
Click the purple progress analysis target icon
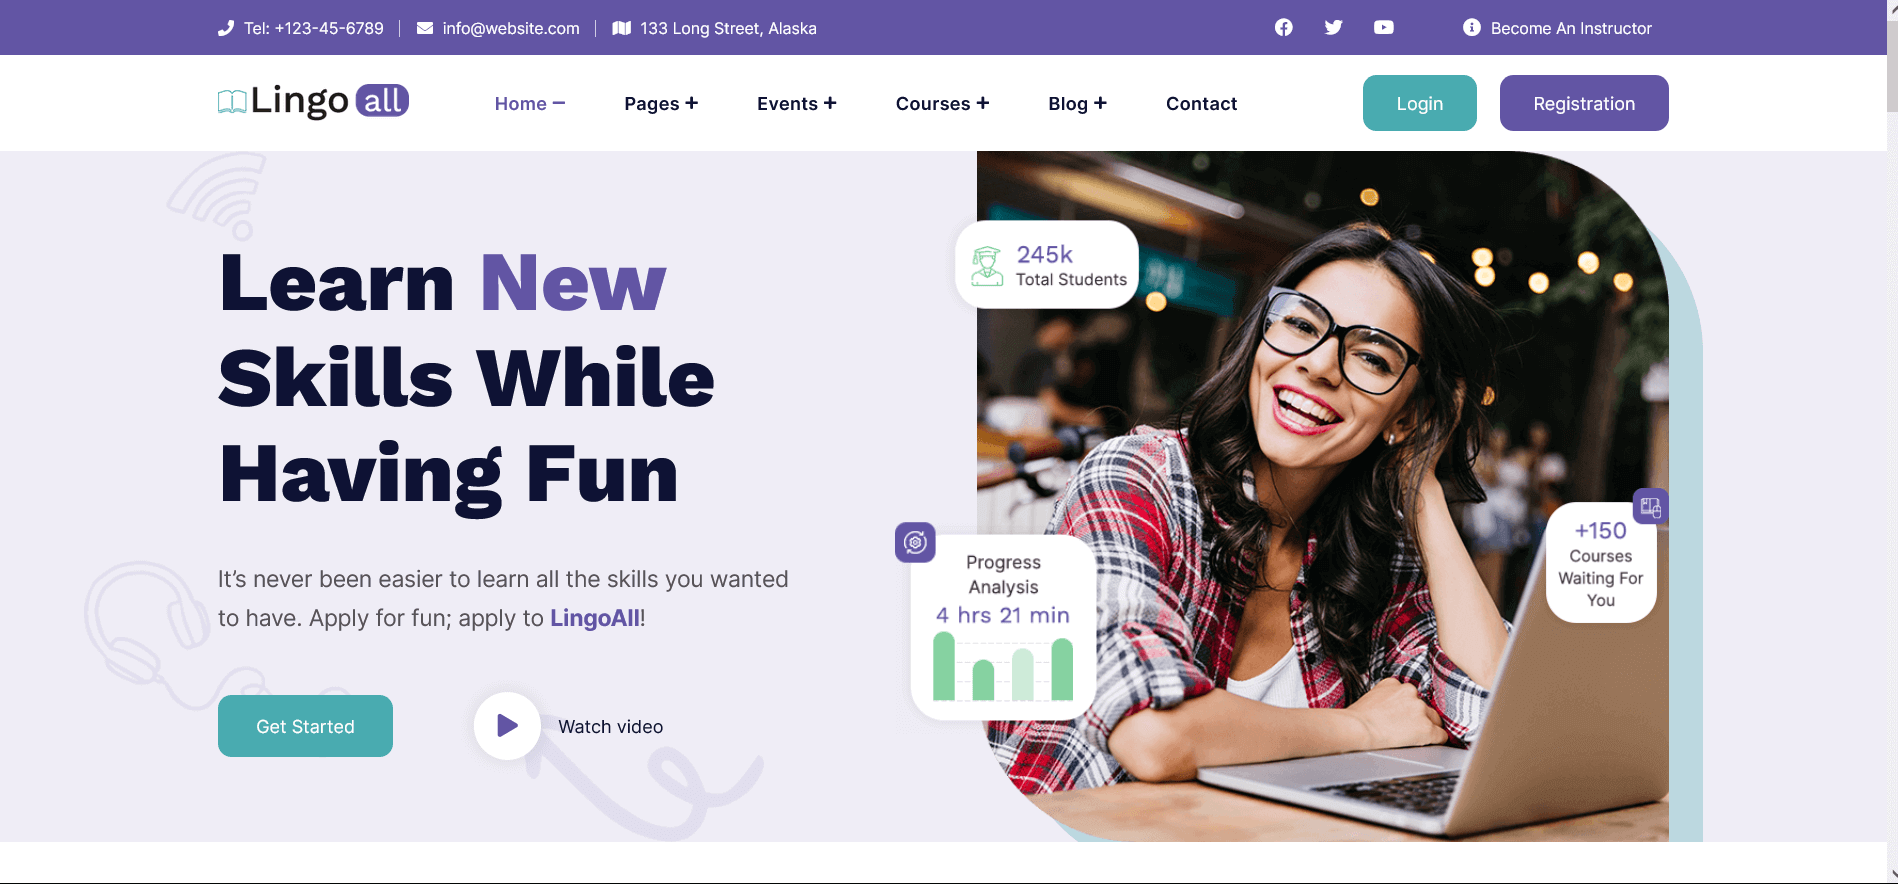click(915, 543)
